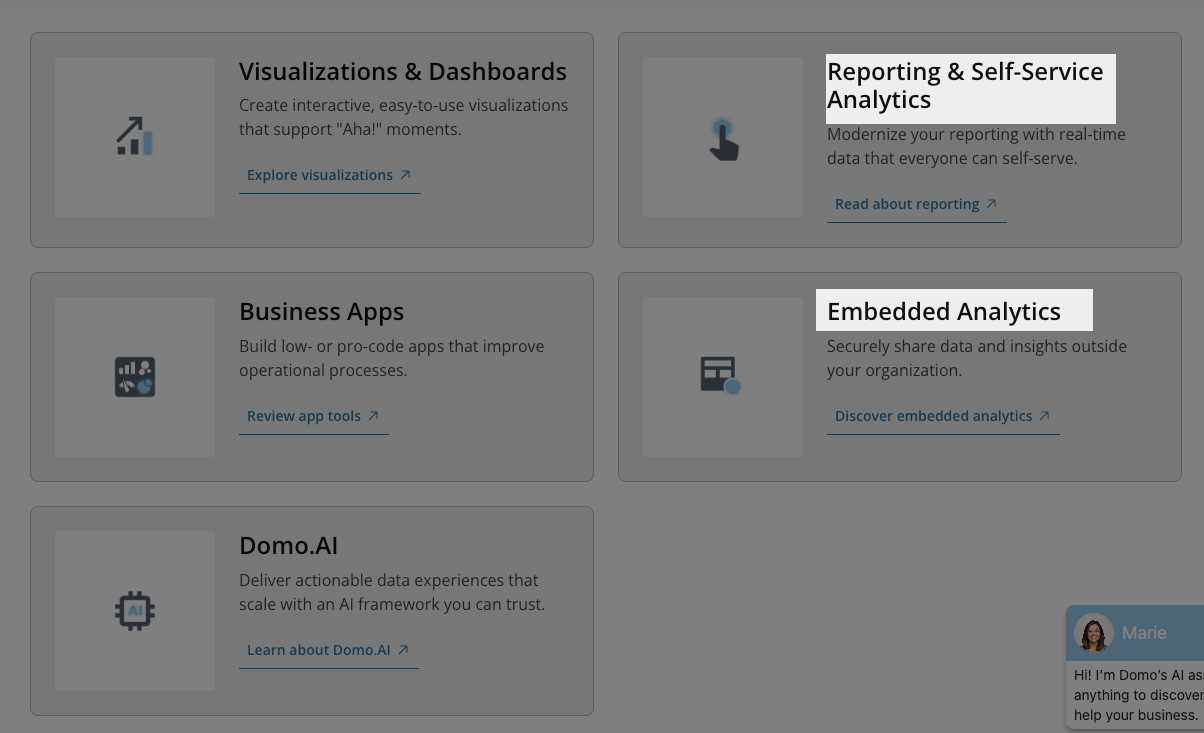Click the arrow beside Explore visualizations
Viewport: 1204px width, 733px height.
pyautogui.click(x=405, y=175)
